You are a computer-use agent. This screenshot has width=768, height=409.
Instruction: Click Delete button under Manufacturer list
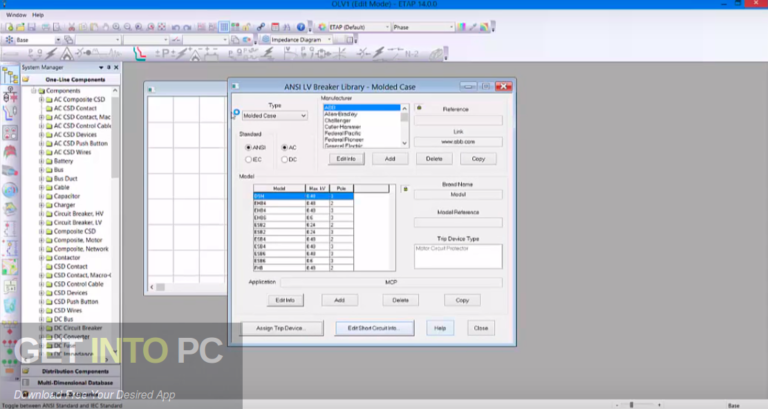[434, 159]
